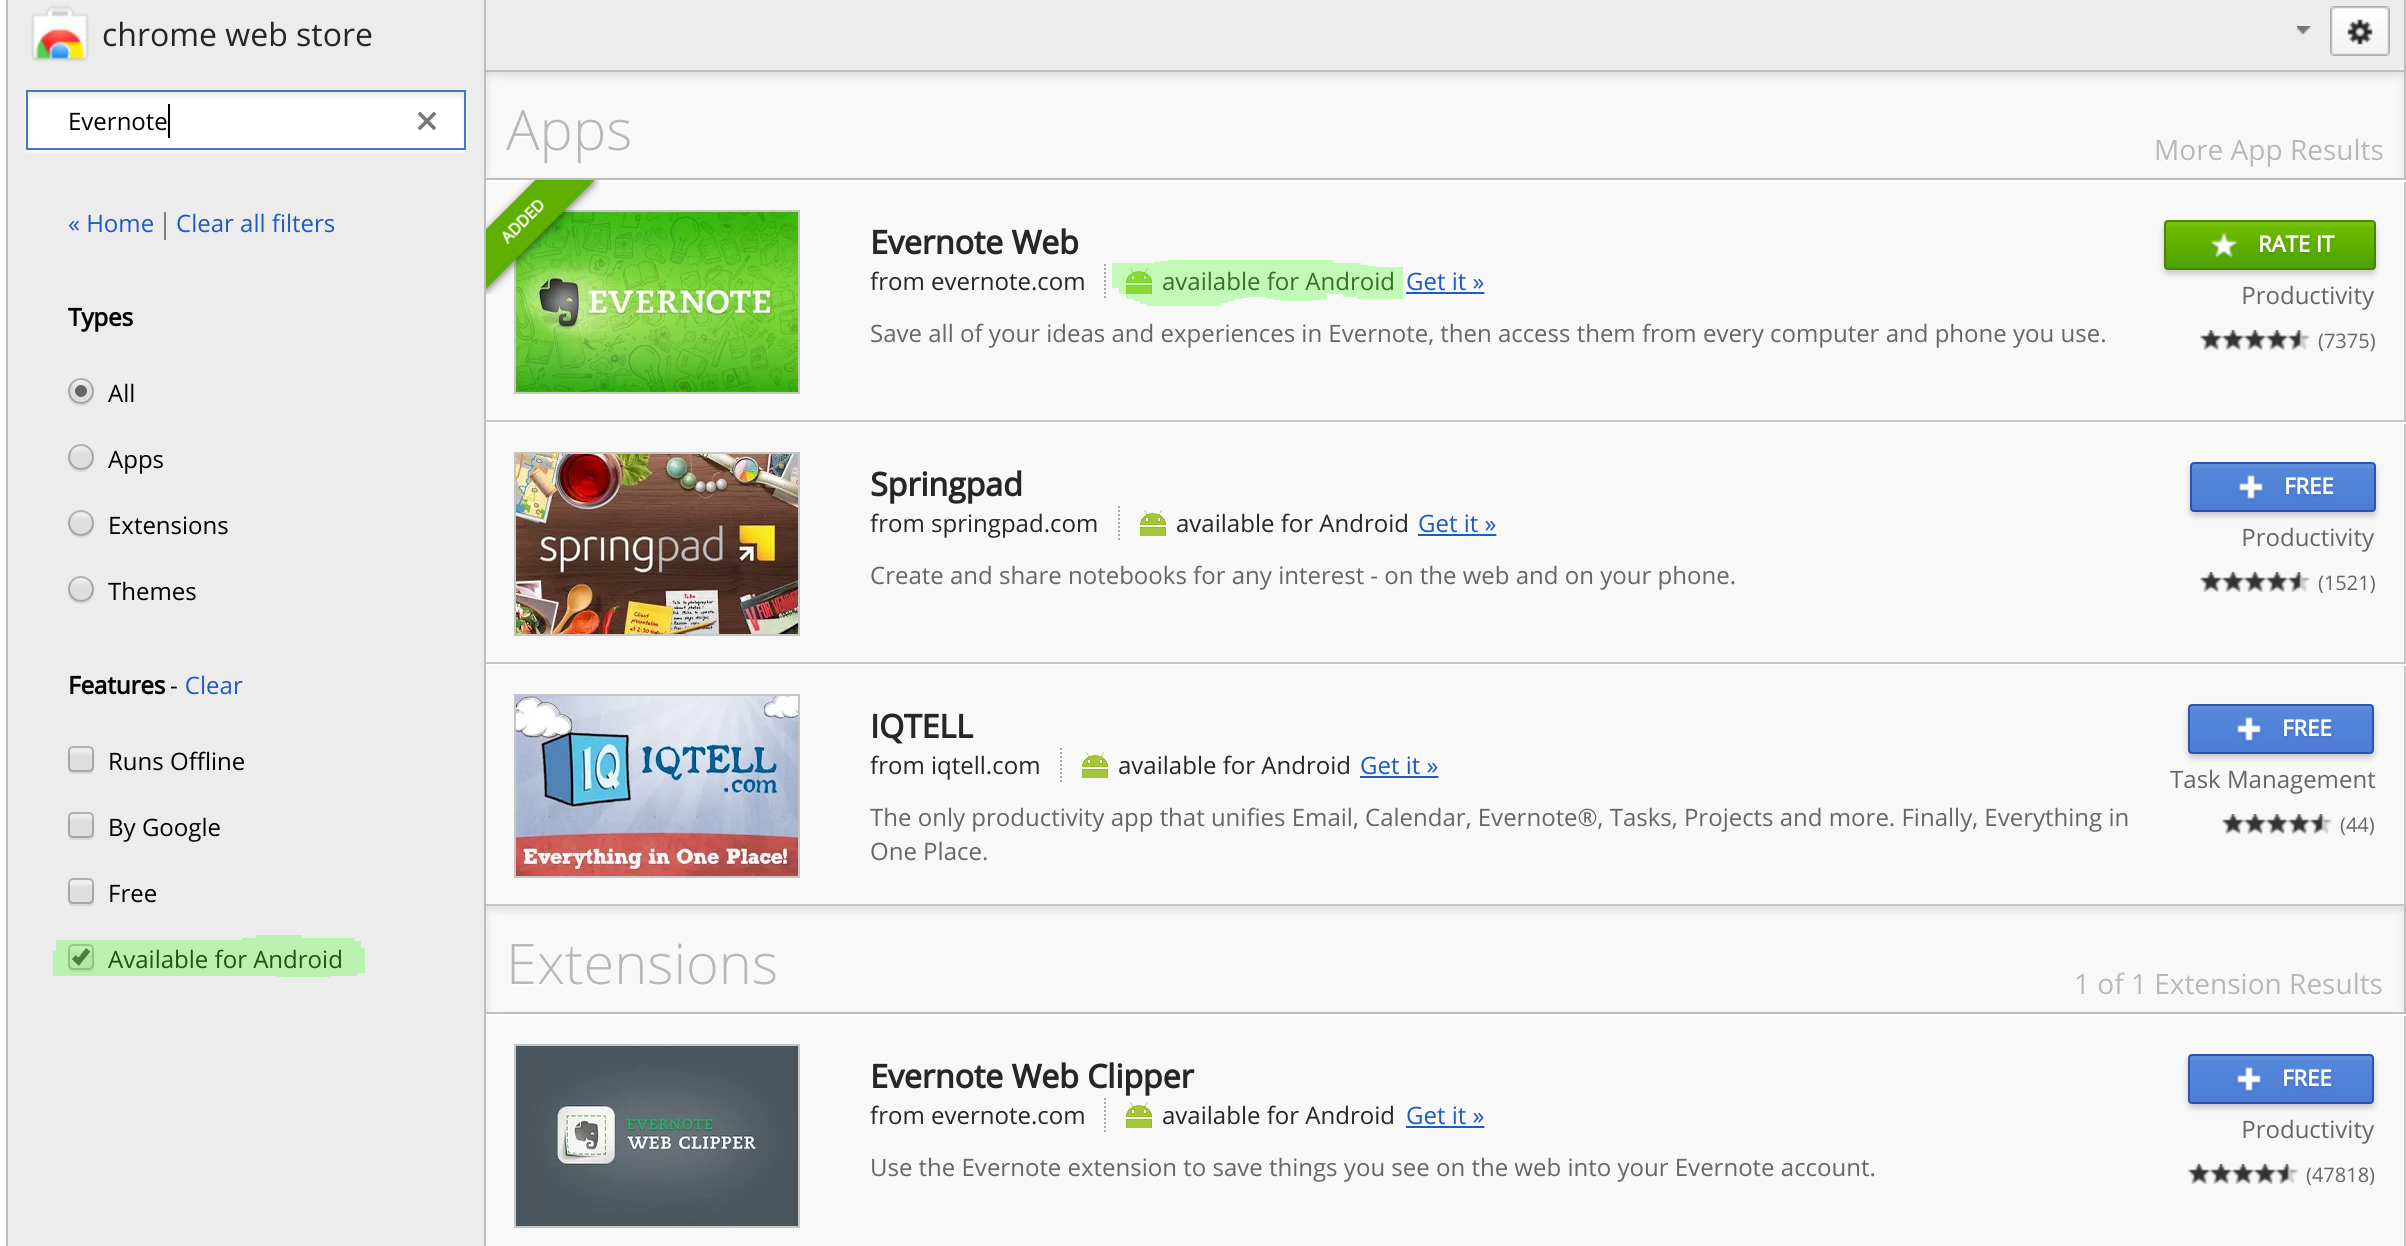Open More App Results
Viewport: 2406px width, 1246px height.
tap(2268, 150)
